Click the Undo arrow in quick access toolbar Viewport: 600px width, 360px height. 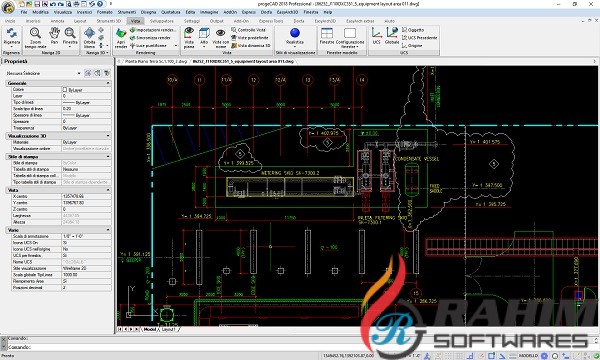(53, 4)
